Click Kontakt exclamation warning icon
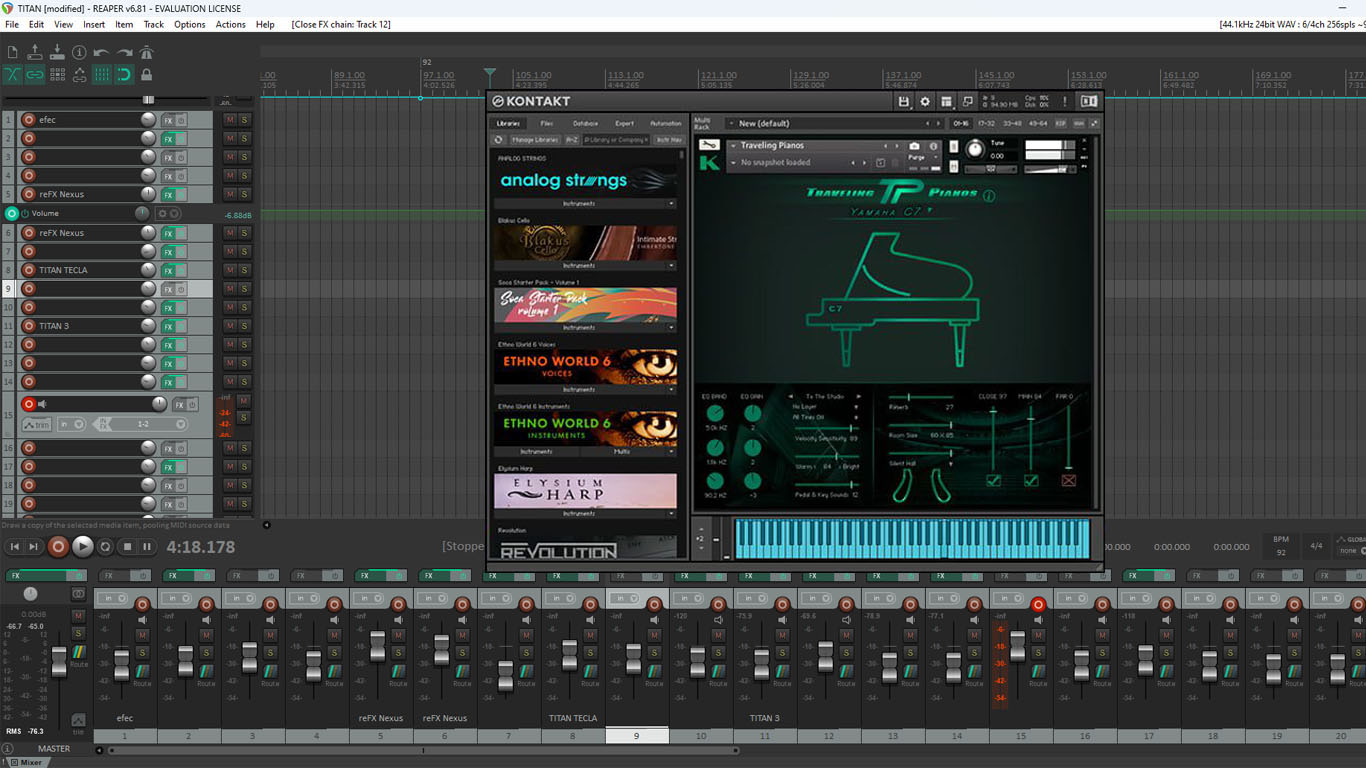The image size is (1366, 768). [x=1065, y=102]
